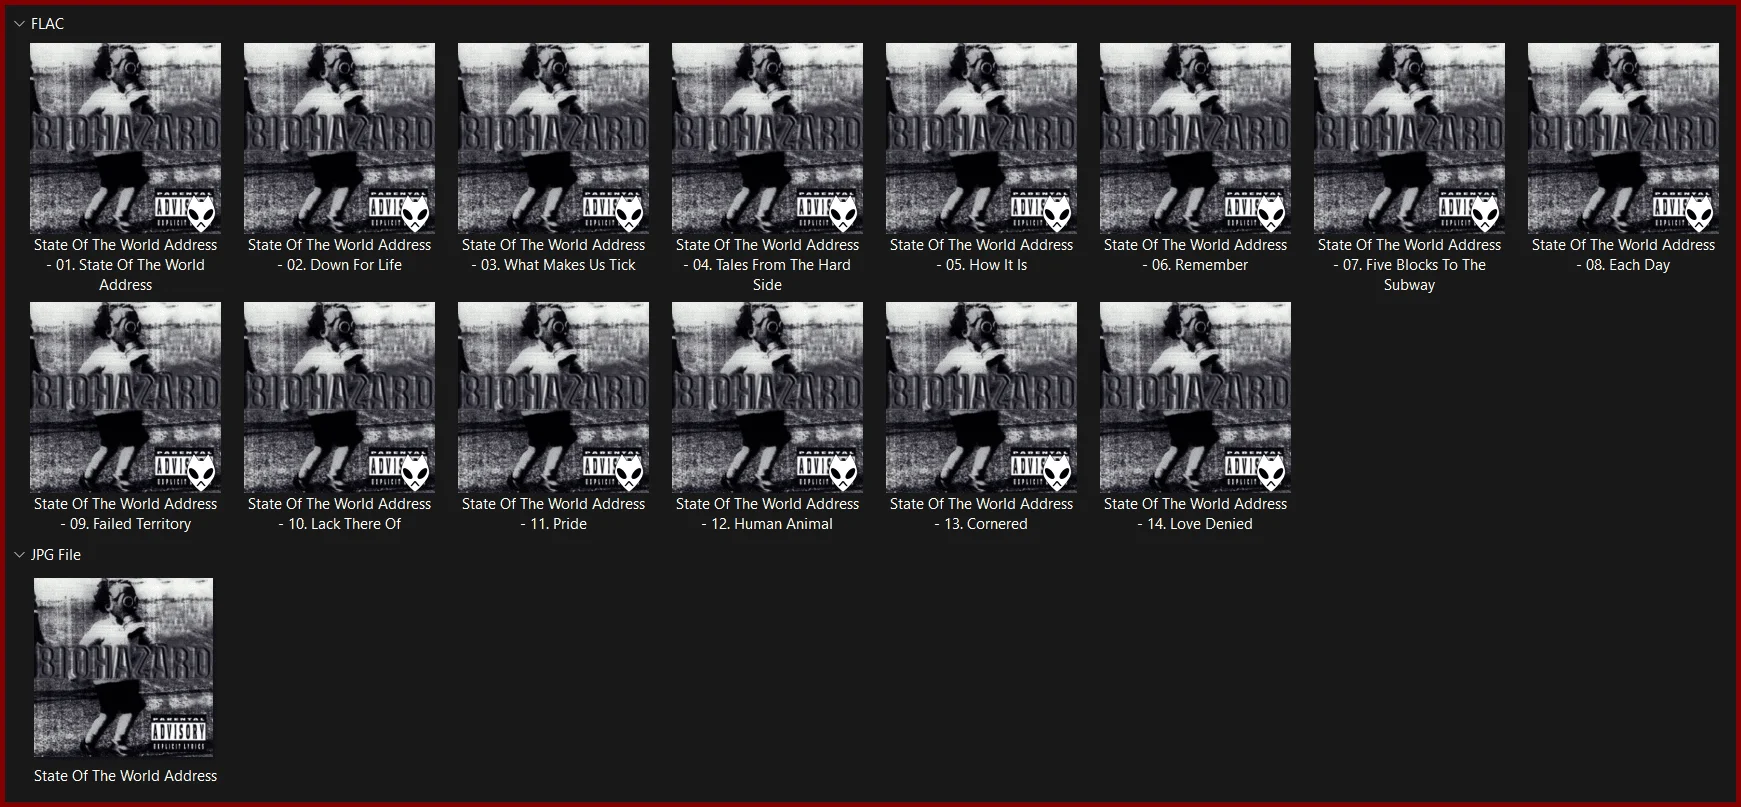Select album art for 03. What Makes Us Tick

(553, 138)
